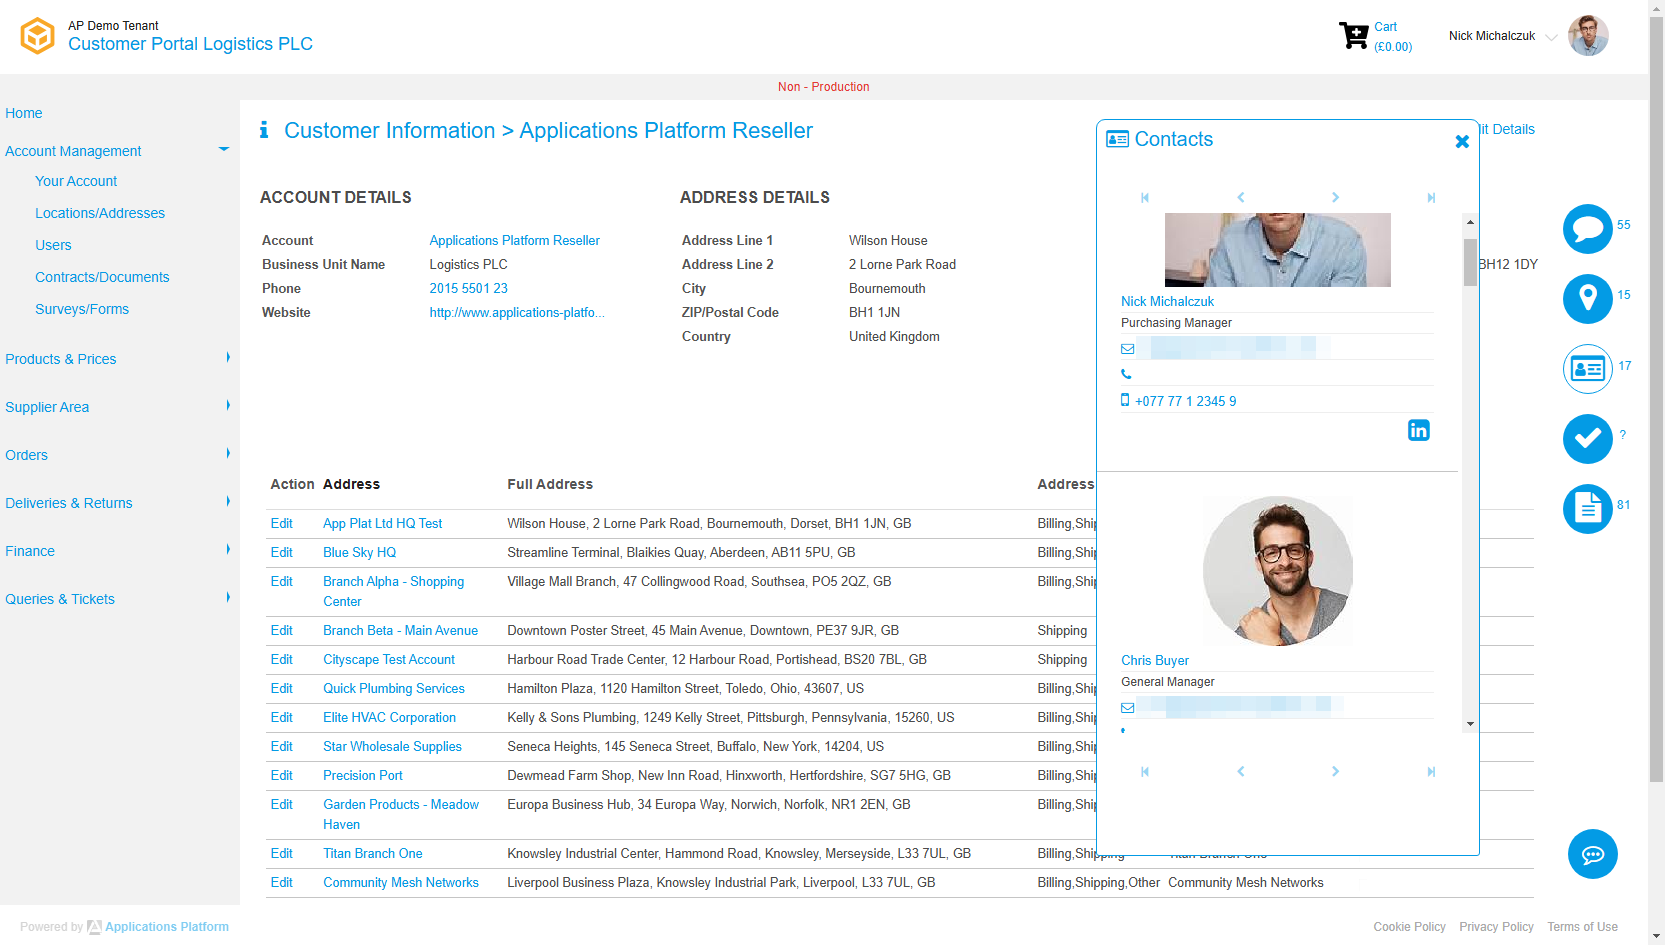The height and width of the screenshot is (945, 1665).
Task: Expand the Finance menu
Action: coord(228,549)
